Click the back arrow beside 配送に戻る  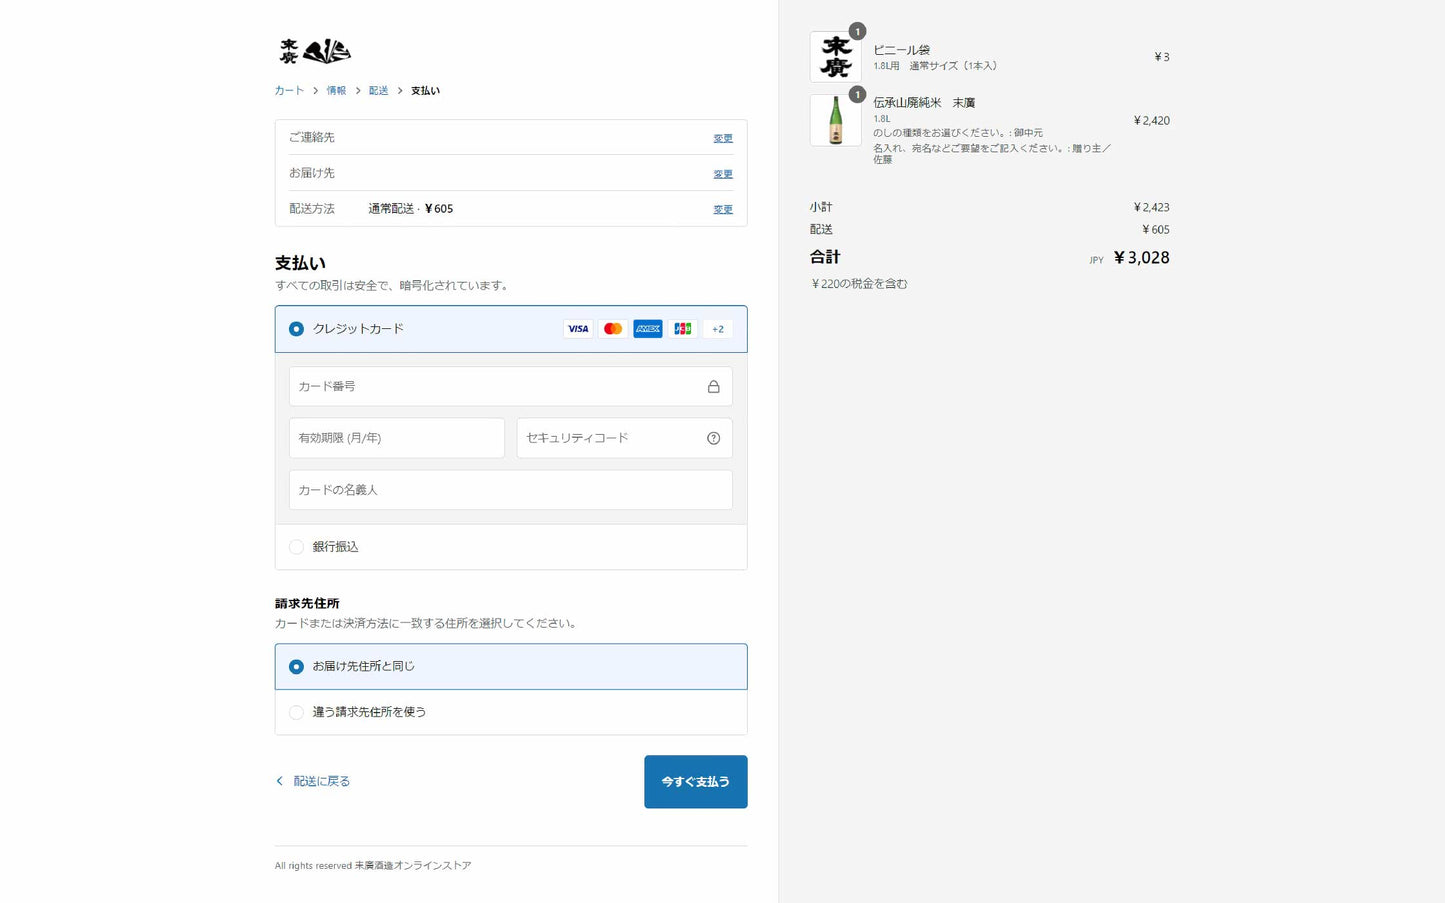coord(280,781)
